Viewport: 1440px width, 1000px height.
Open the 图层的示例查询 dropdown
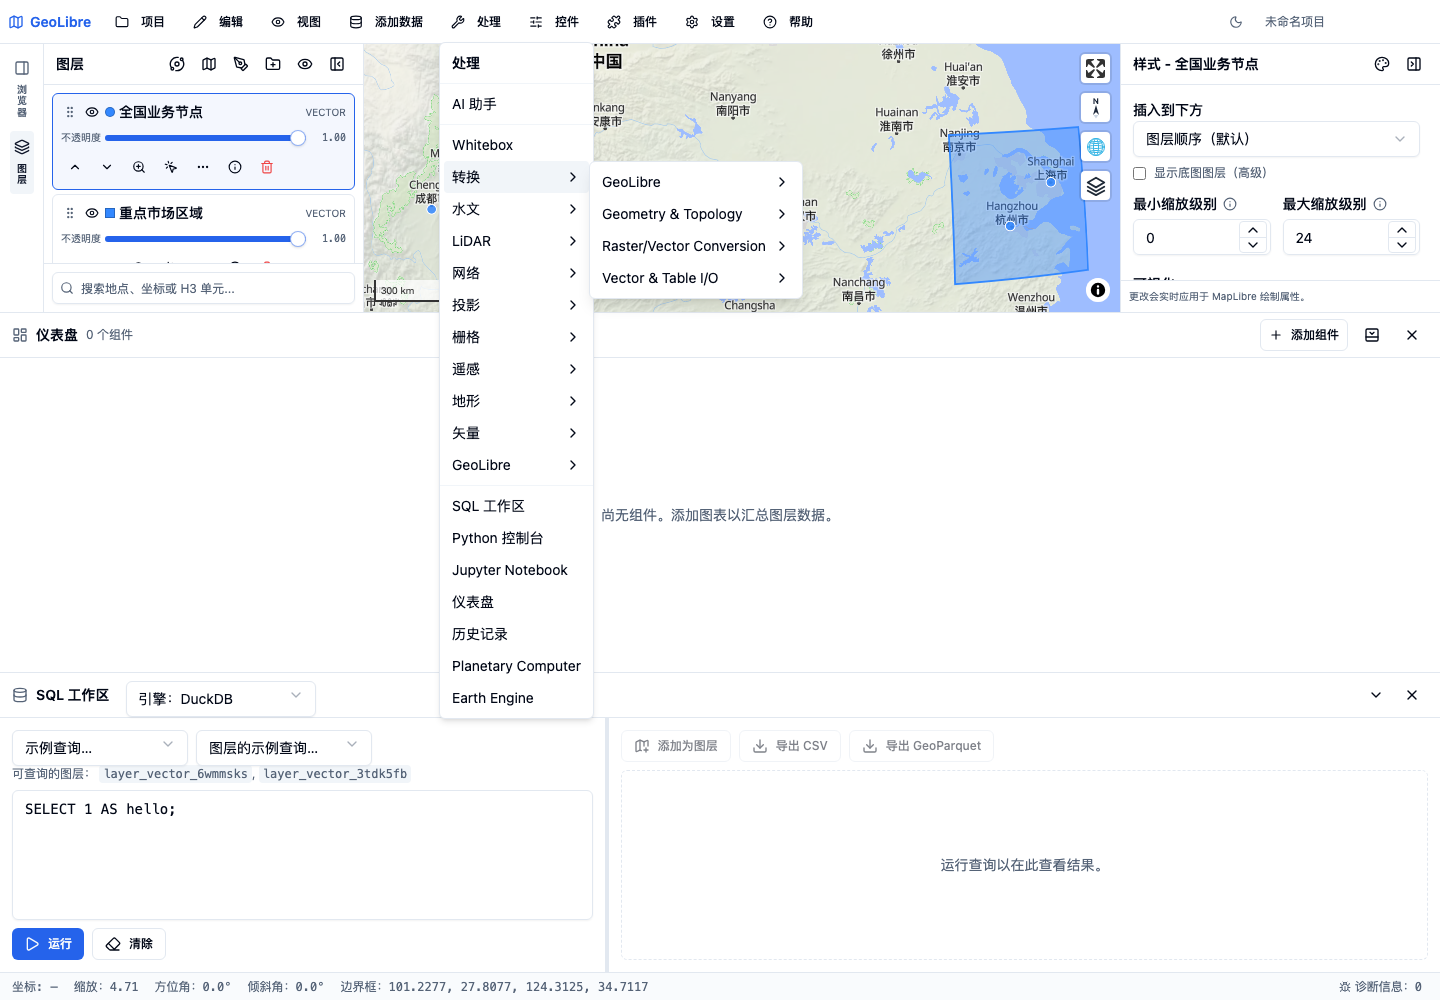point(284,748)
